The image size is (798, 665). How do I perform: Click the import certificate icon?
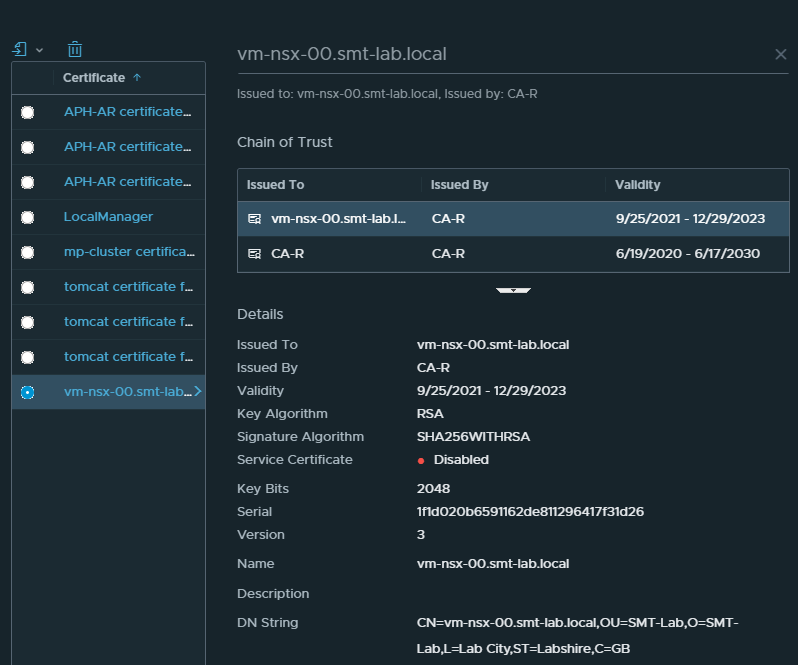coord(20,49)
